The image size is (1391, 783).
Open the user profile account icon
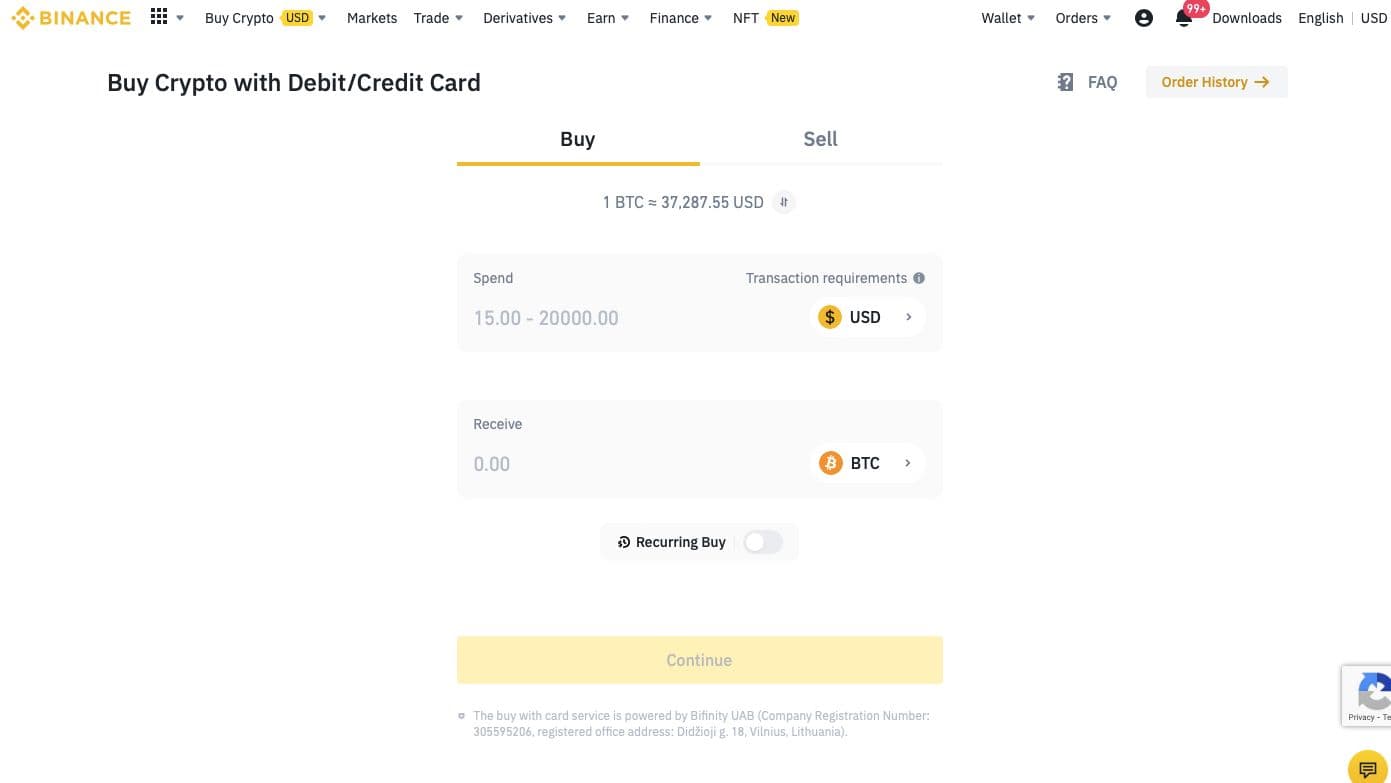click(1144, 18)
